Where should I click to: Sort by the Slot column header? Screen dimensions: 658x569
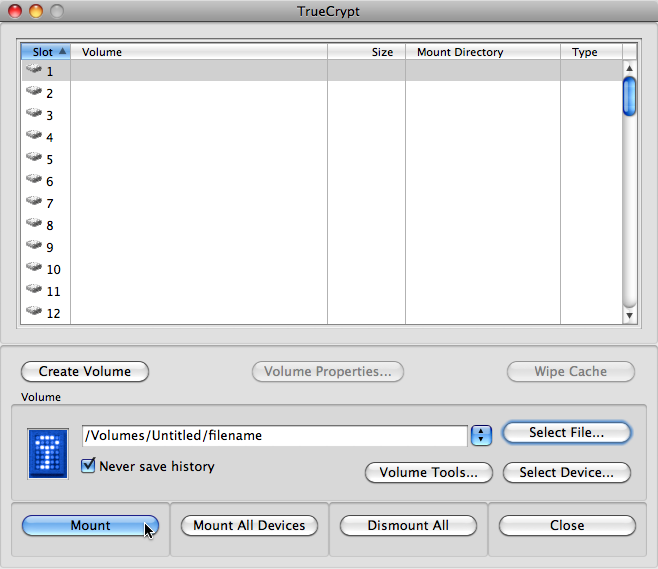pos(46,52)
